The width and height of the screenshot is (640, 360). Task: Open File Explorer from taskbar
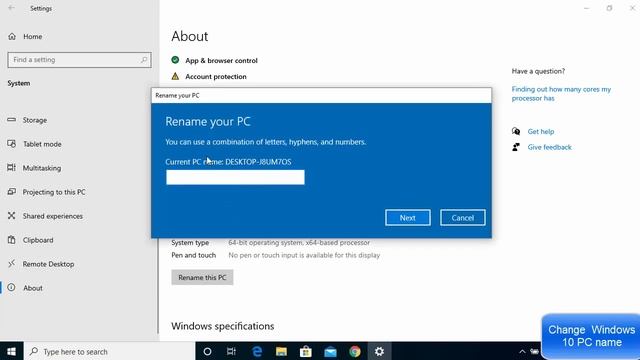tap(281, 351)
